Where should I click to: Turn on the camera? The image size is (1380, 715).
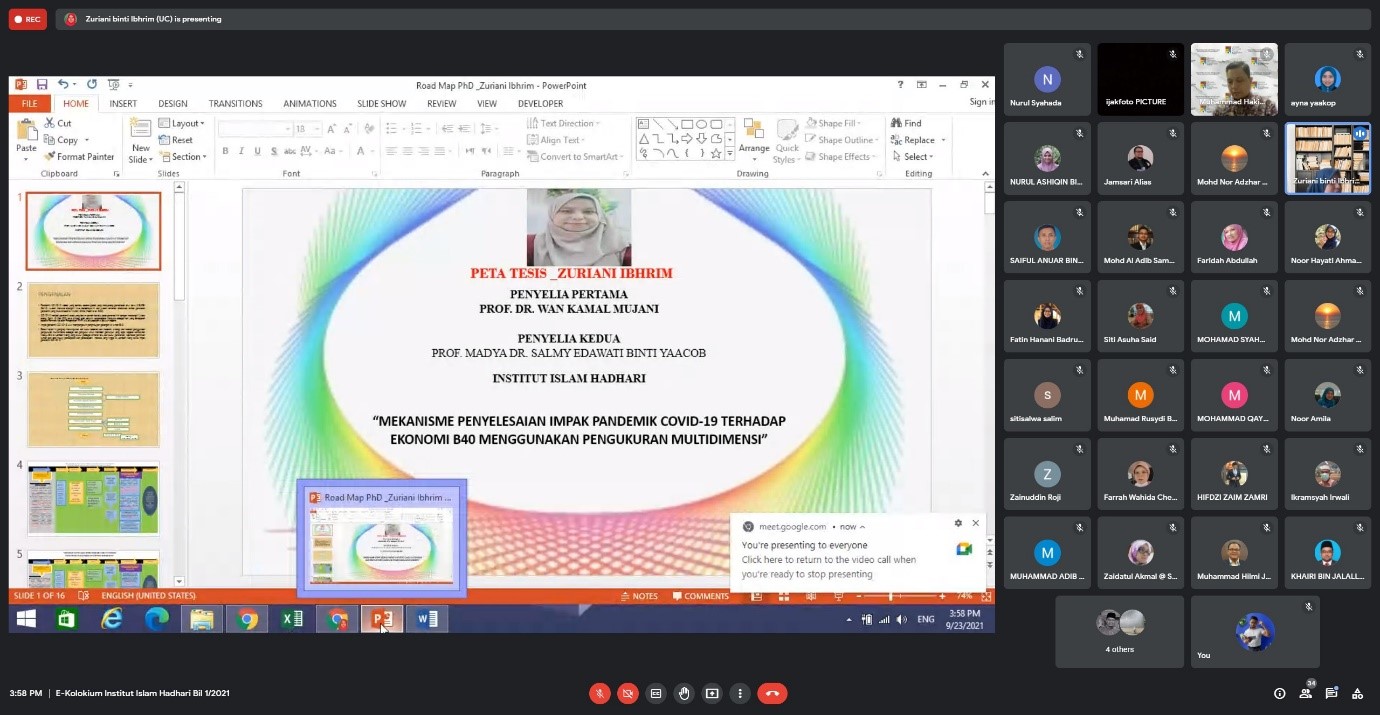tap(628, 693)
